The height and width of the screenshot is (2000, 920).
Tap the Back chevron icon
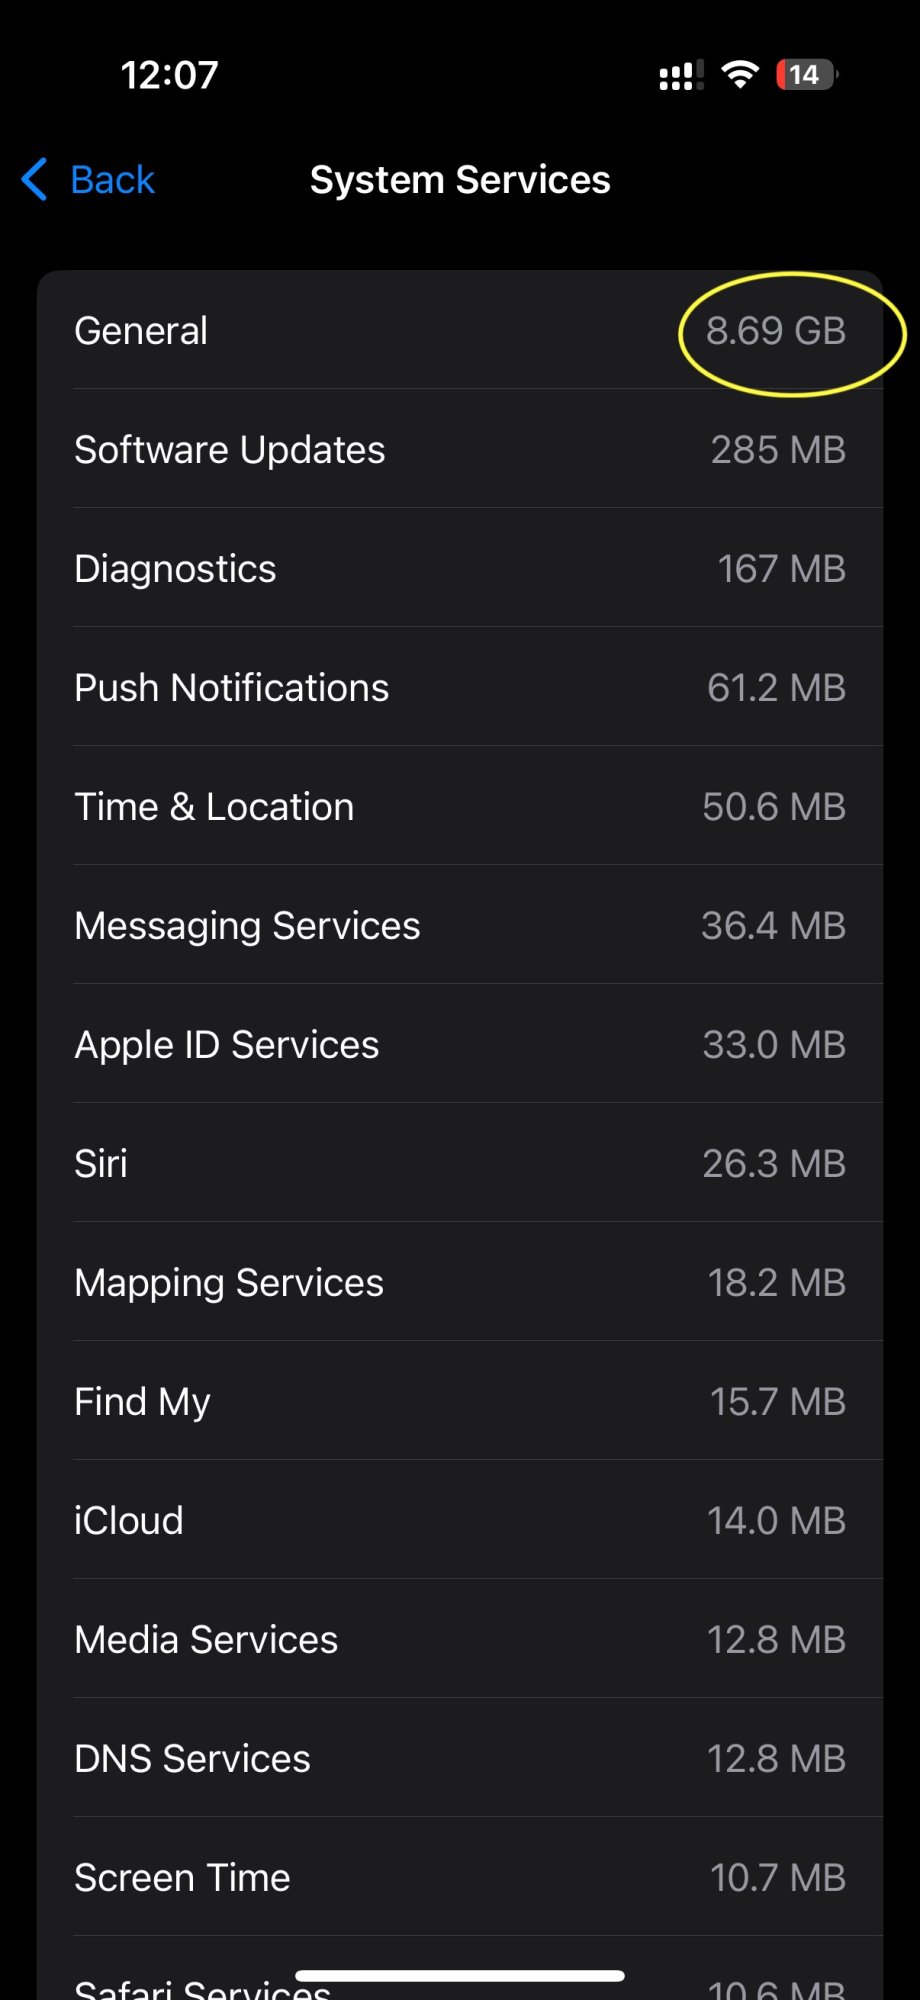[35, 180]
